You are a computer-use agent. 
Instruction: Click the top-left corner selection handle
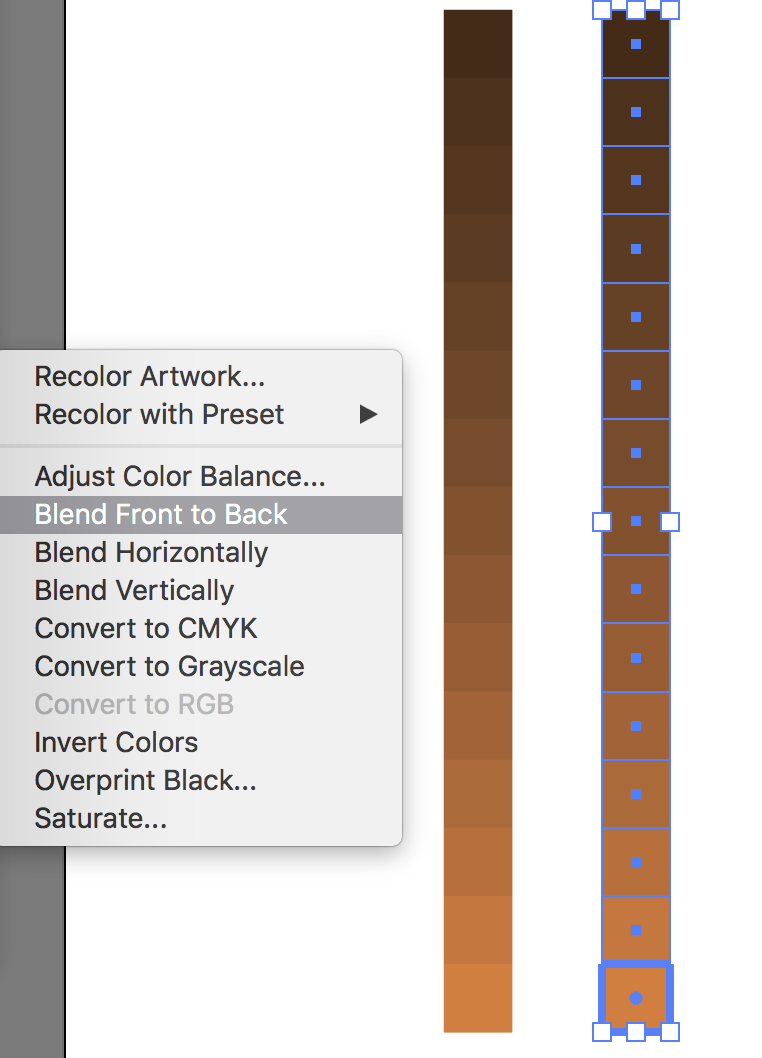point(603,11)
